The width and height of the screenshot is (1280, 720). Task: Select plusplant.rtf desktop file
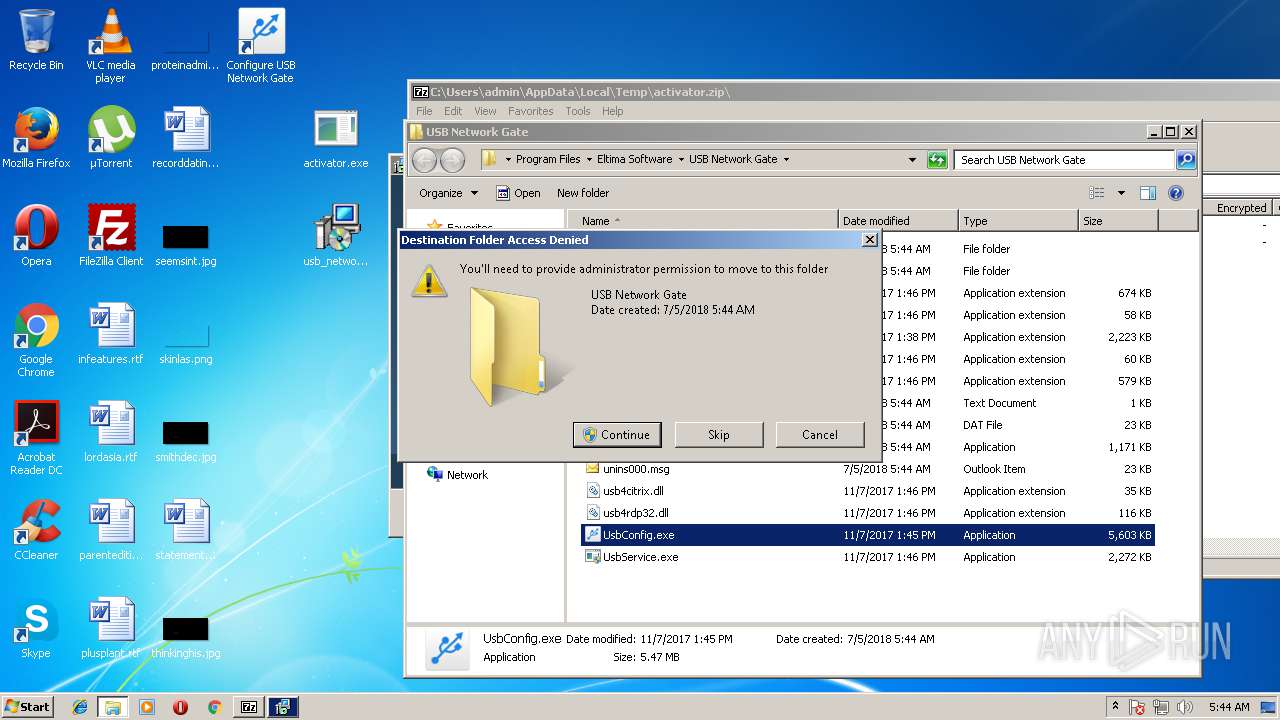[x=111, y=628]
